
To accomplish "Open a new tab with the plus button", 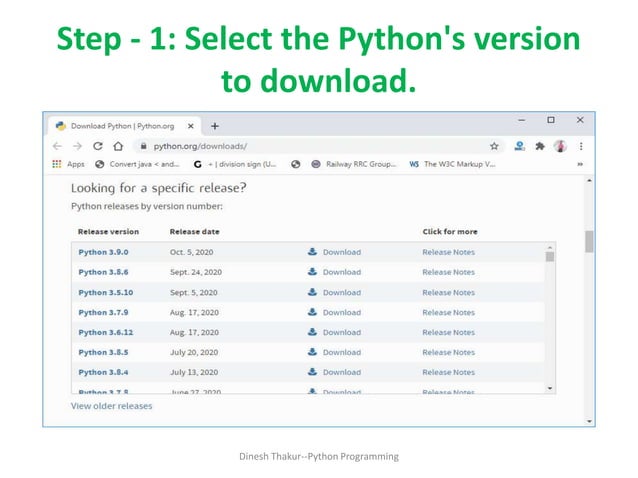I will pyautogui.click(x=215, y=126).
